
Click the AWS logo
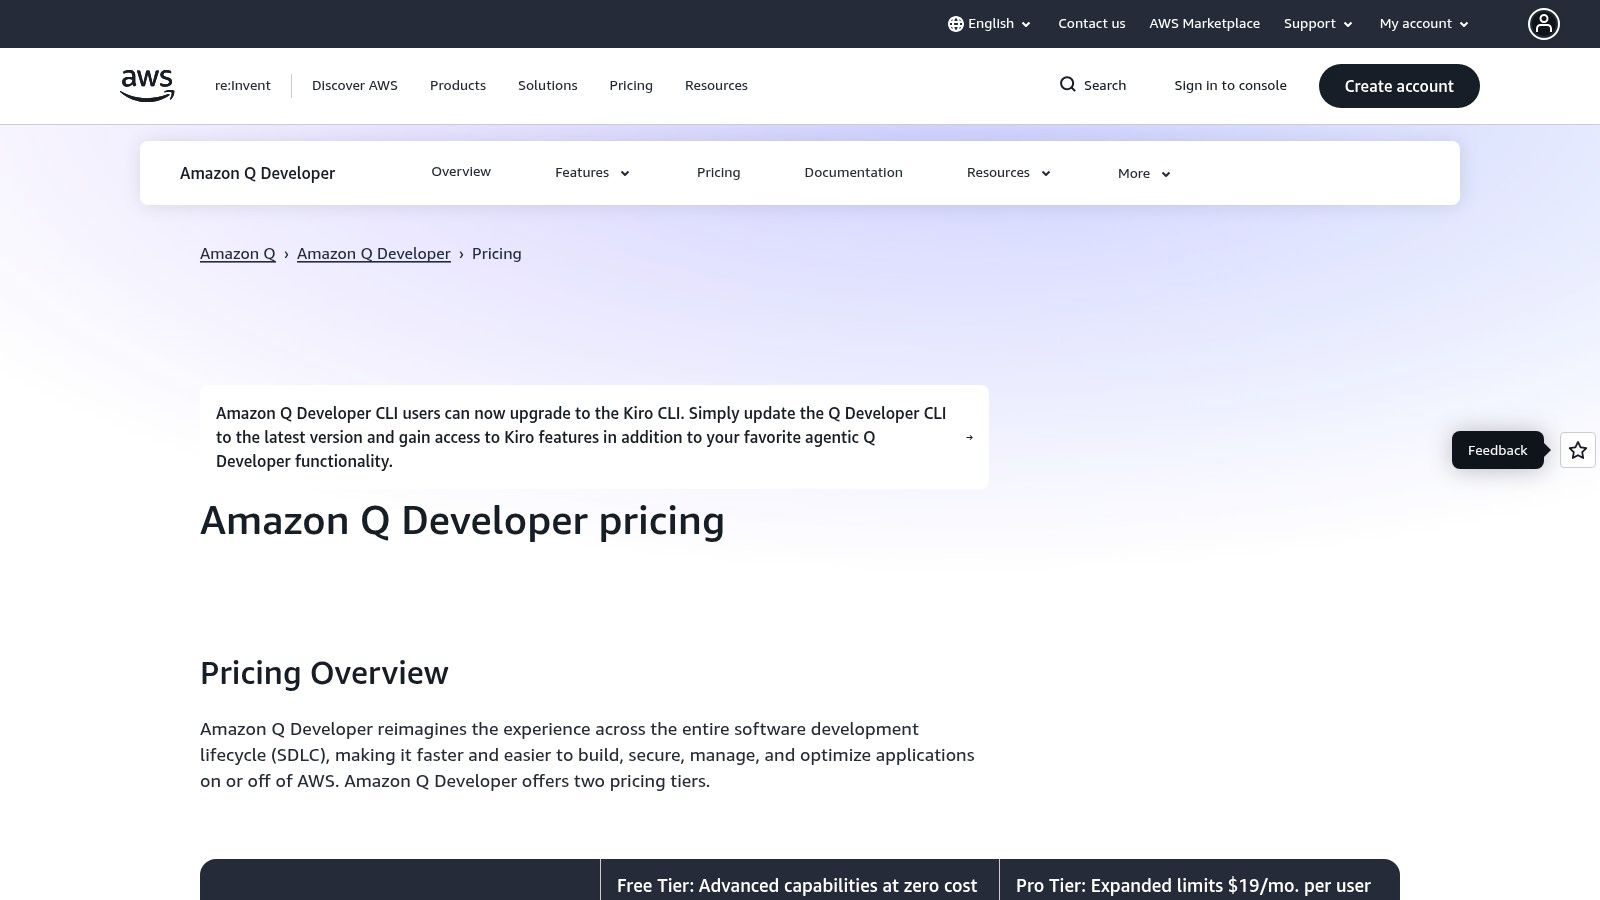tap(146, 85)
